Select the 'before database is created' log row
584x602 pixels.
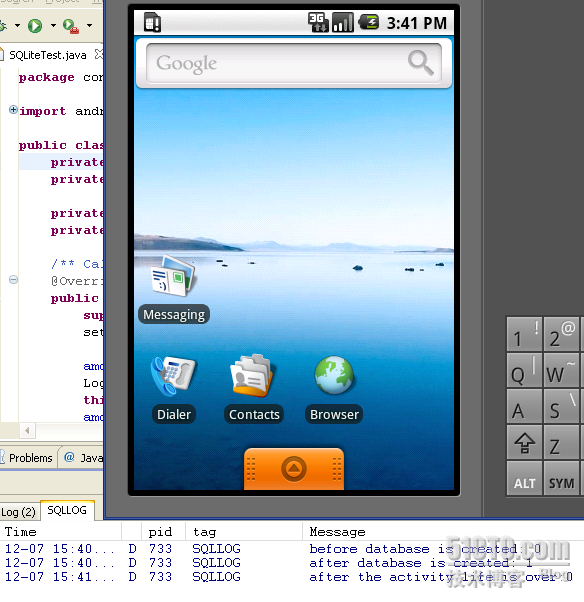coord(292,549)
